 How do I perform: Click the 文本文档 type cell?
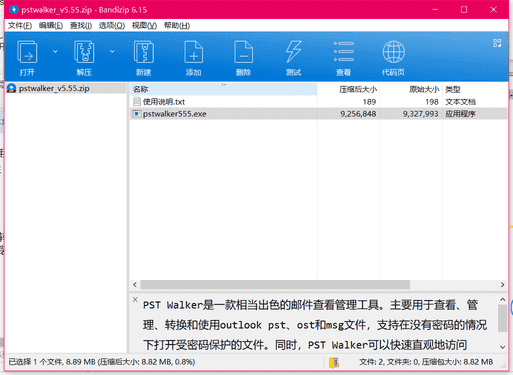(460, 102)
